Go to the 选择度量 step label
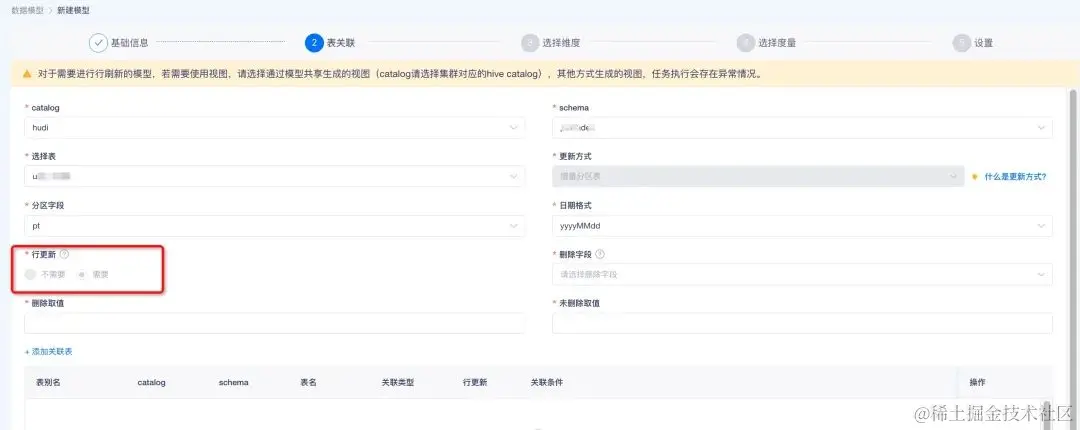1080x430 pixels. [x=777, y=43]
